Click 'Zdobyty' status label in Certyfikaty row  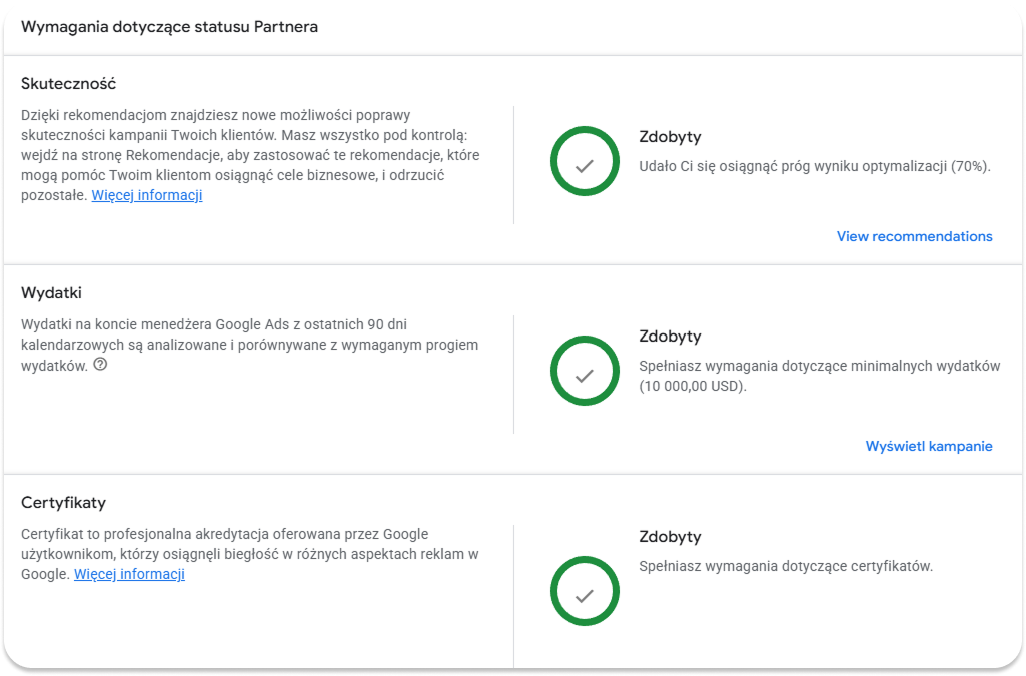[670, 537]
